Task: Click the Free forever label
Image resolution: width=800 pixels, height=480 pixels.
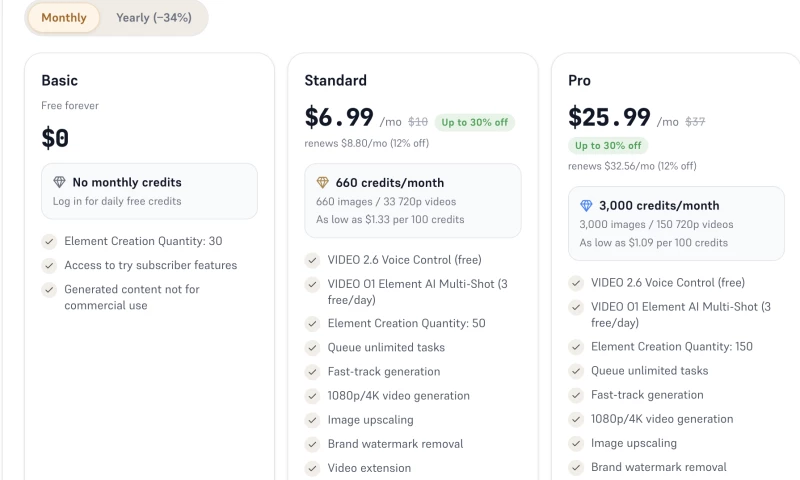Action: click(70, 106)
